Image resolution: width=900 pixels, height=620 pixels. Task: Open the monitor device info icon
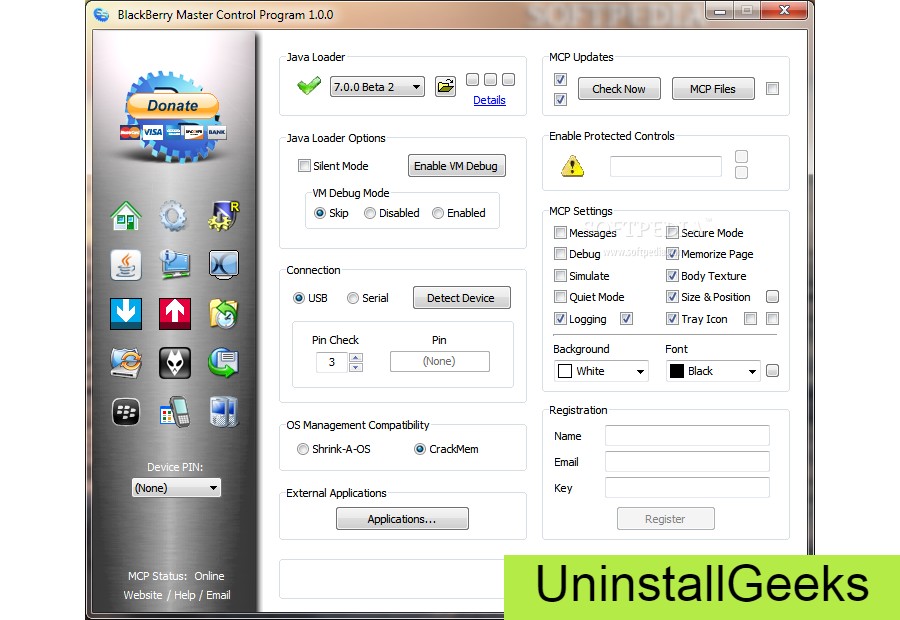[174, 265]
